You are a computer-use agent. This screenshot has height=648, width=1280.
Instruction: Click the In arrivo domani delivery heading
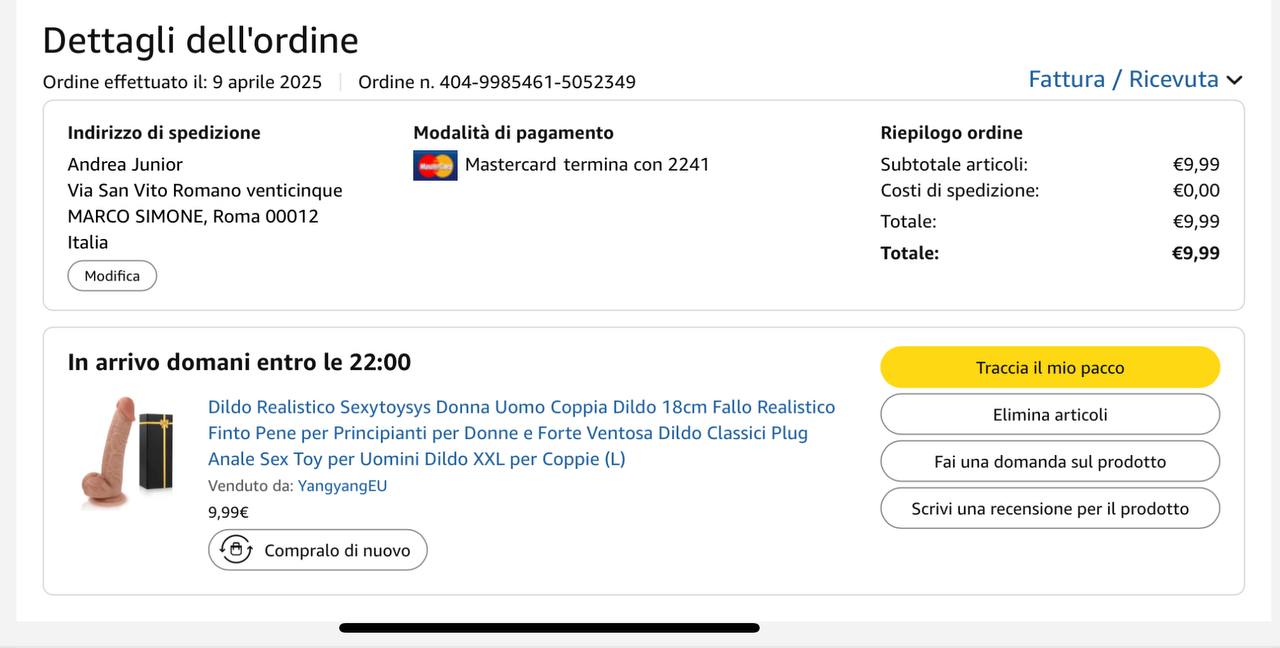pos(239,362)
